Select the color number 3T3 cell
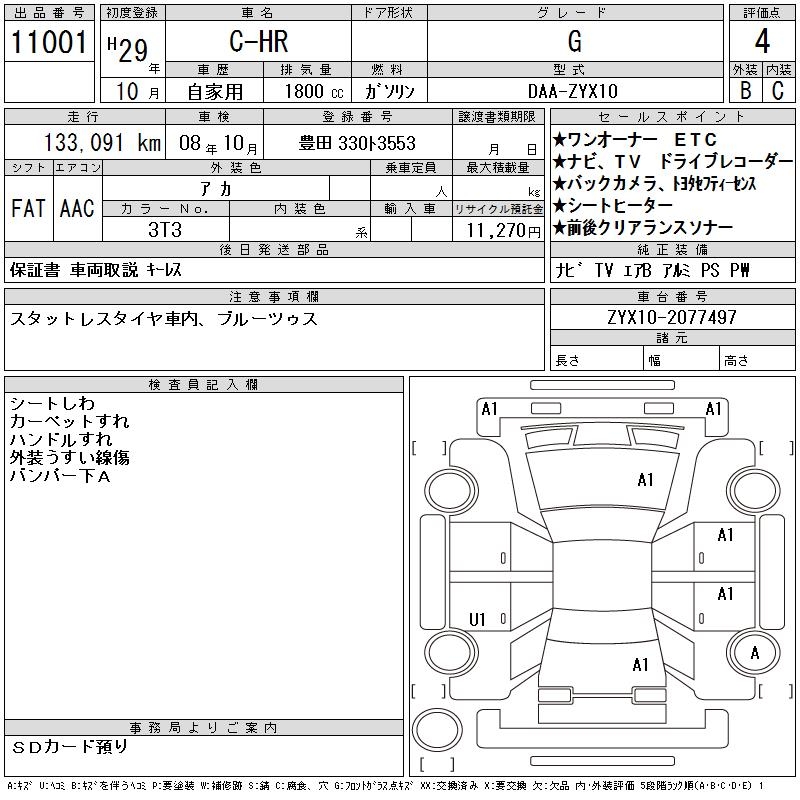This screenshot has height=800, width=800. pyautogui.click(x=166, y=230)
